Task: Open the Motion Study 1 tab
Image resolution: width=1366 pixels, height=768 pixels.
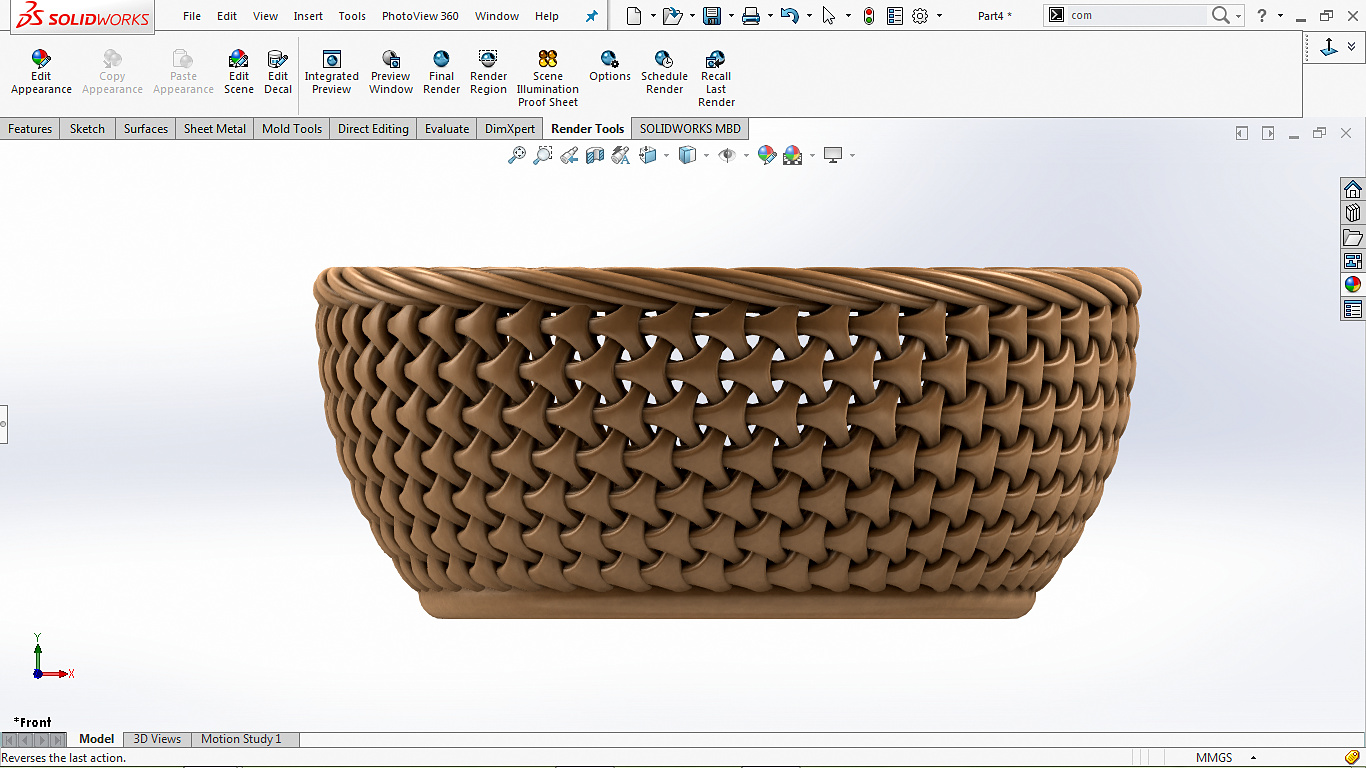Action: [x=241, y=739]
